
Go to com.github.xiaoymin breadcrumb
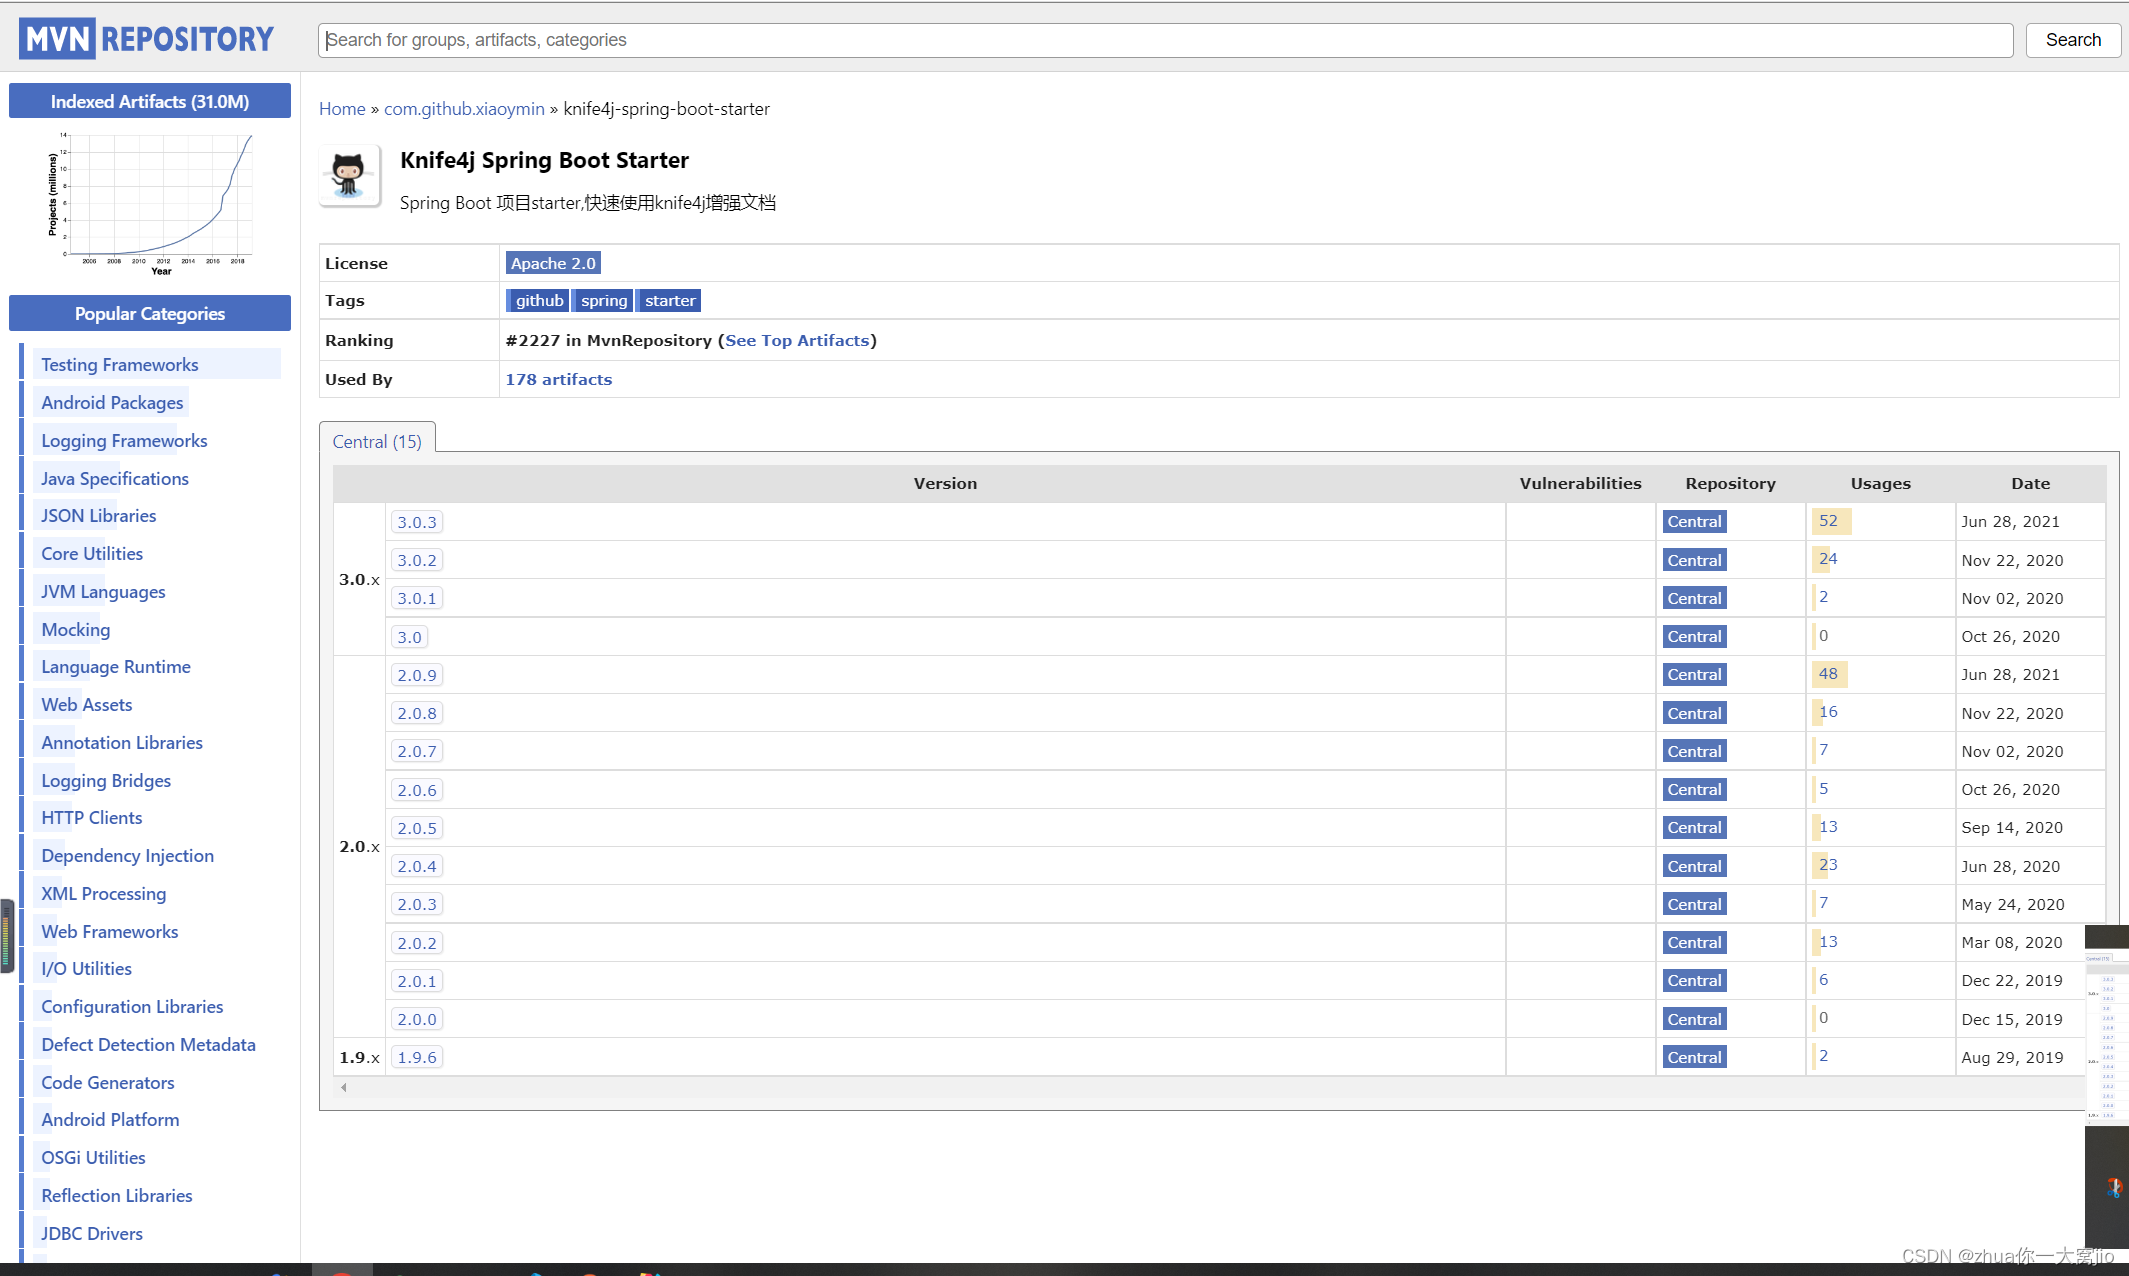464,108
